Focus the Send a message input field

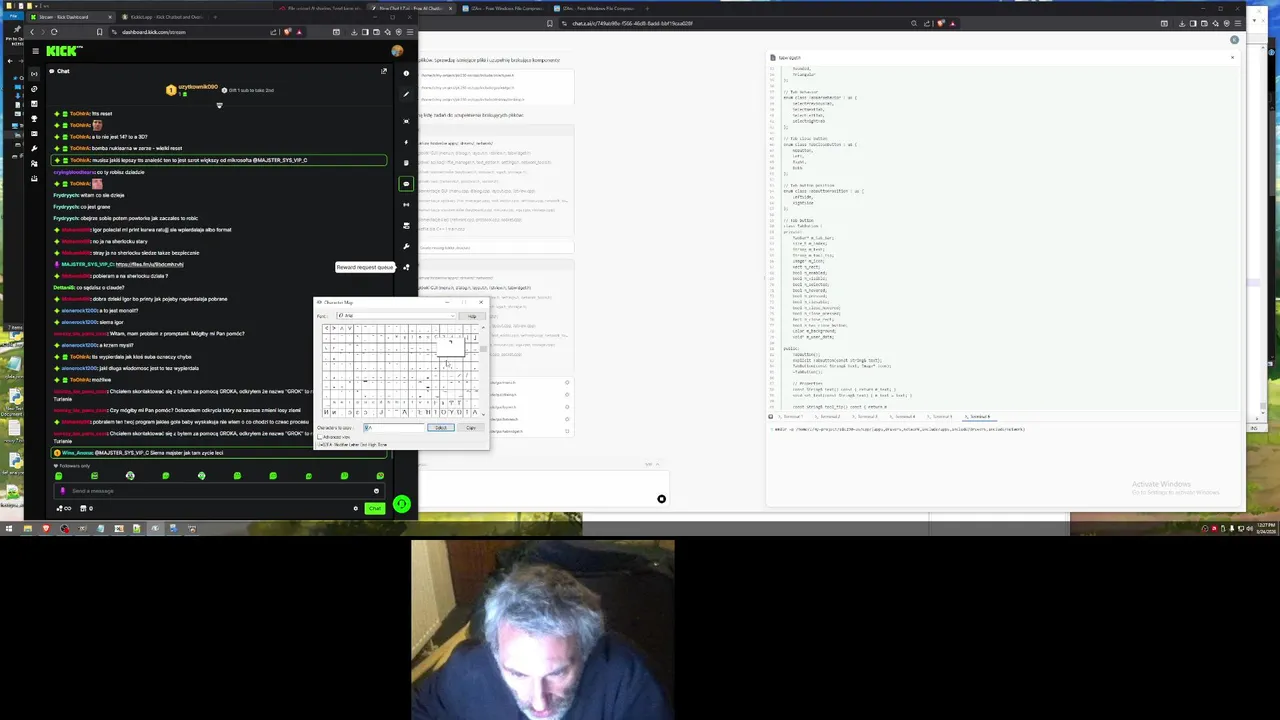(x=220, y=491)
